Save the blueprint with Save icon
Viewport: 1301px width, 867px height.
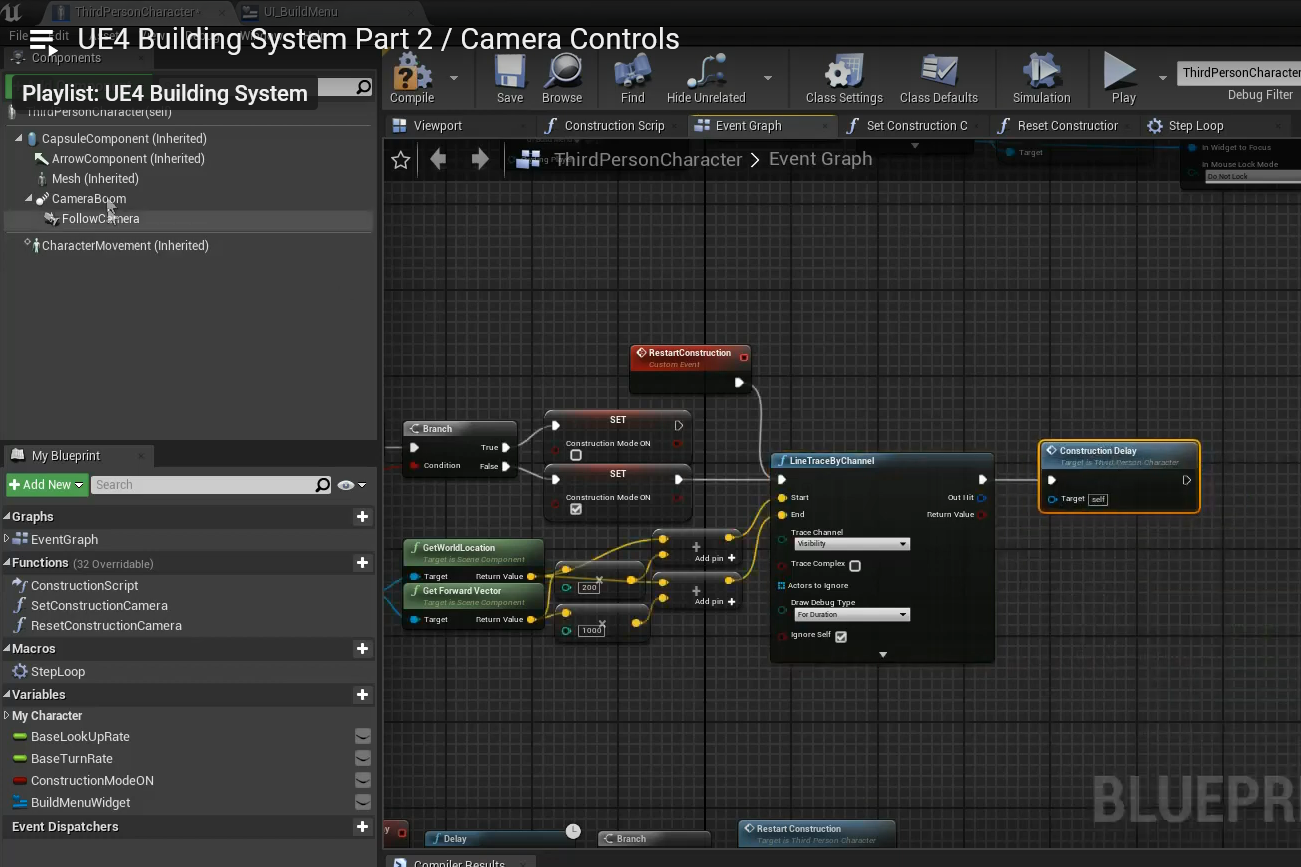[x=510, y=75]
